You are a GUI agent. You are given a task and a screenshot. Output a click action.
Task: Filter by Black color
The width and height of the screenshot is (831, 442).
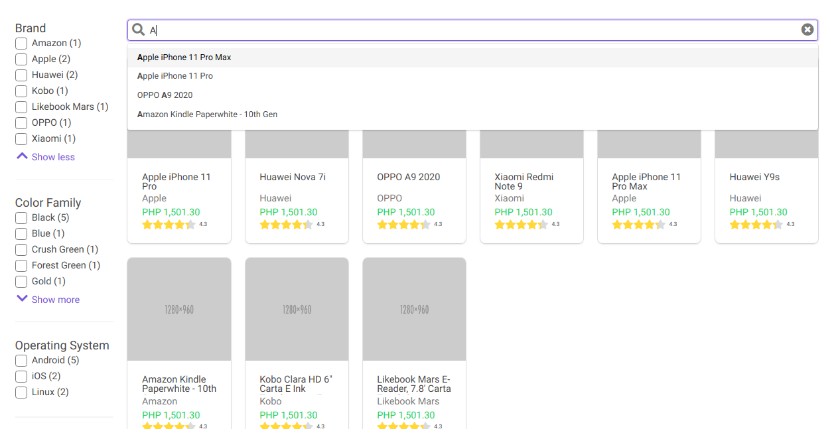(x=21, y=218)
